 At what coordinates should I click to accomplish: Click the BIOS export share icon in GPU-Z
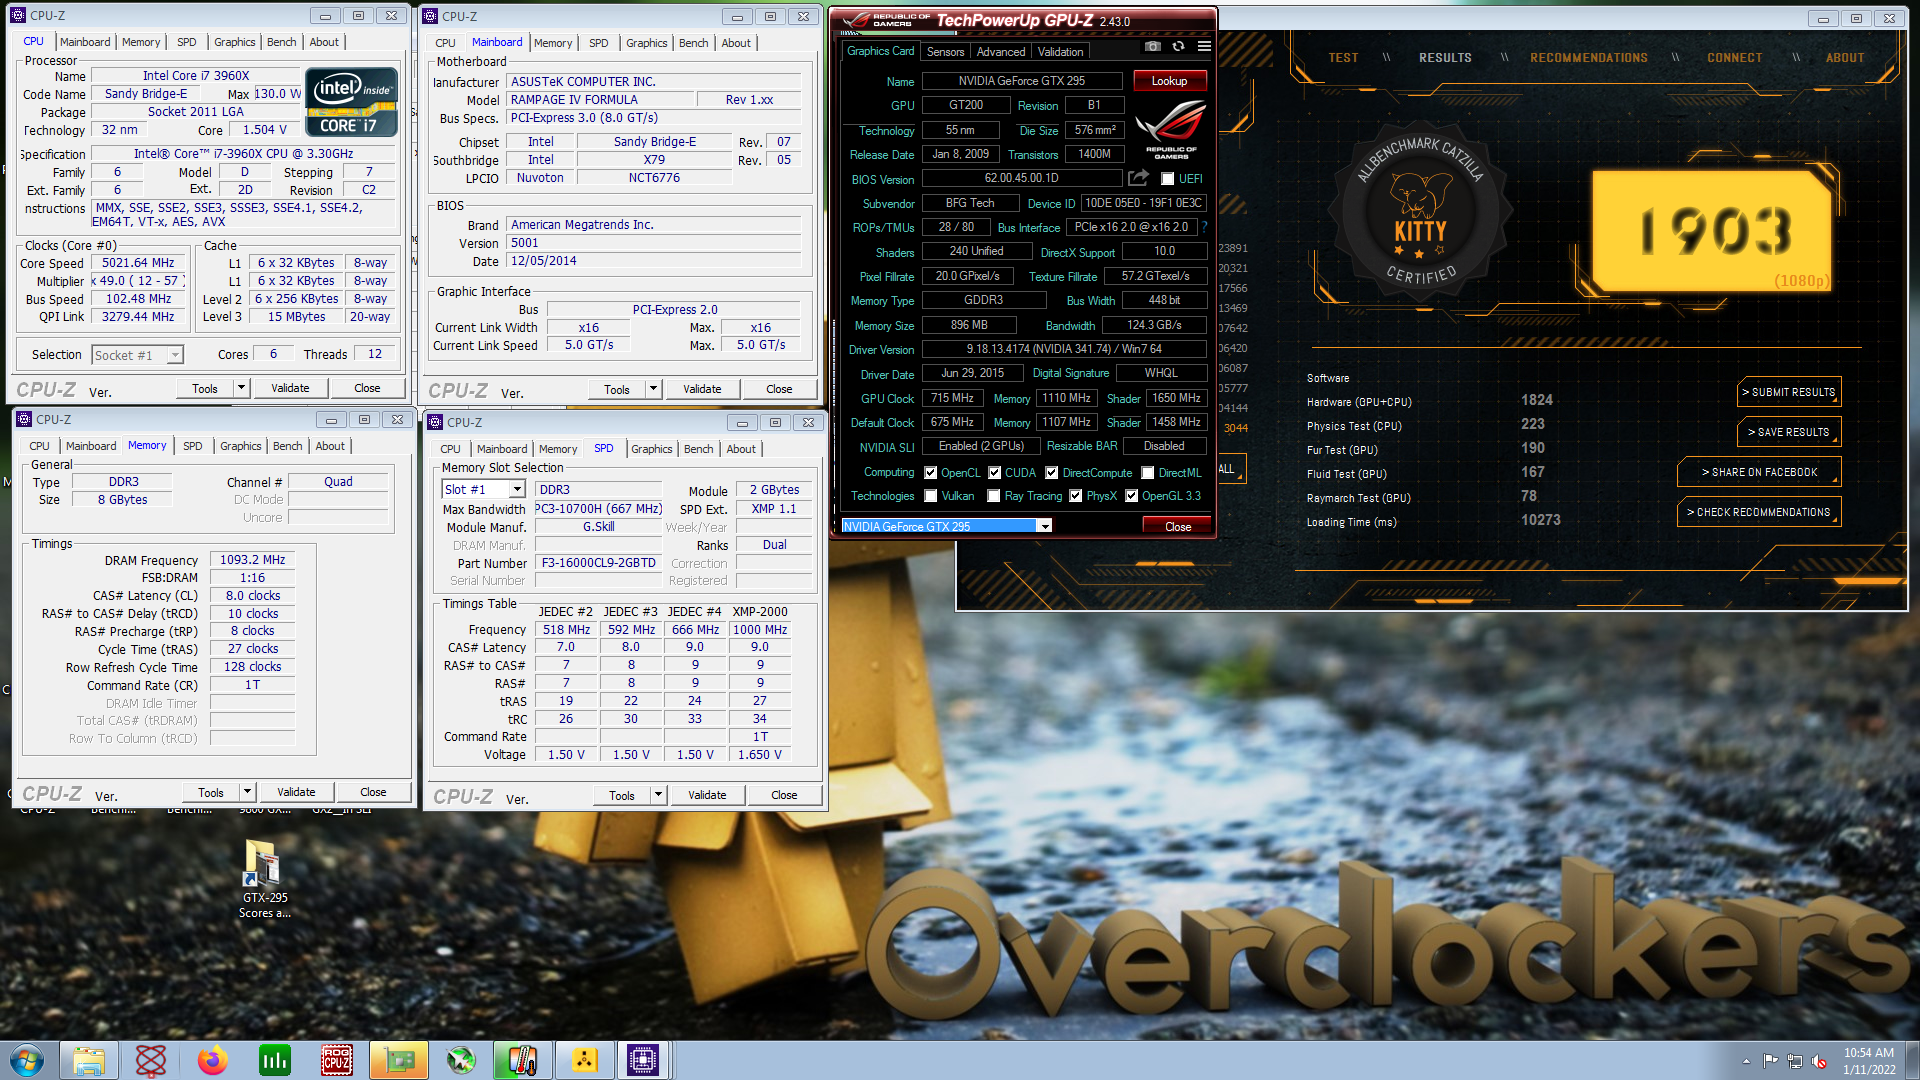click(x=1138, y=178)
